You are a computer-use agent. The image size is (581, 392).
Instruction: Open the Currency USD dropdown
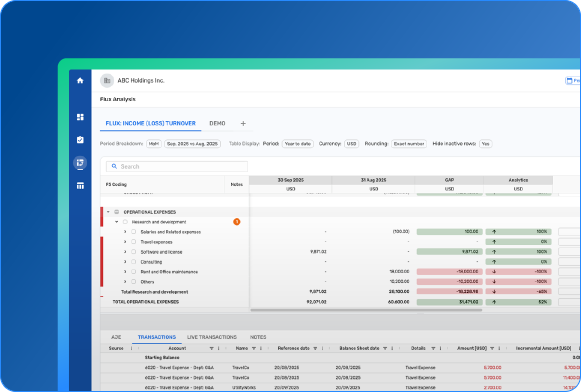click(351, 144)
